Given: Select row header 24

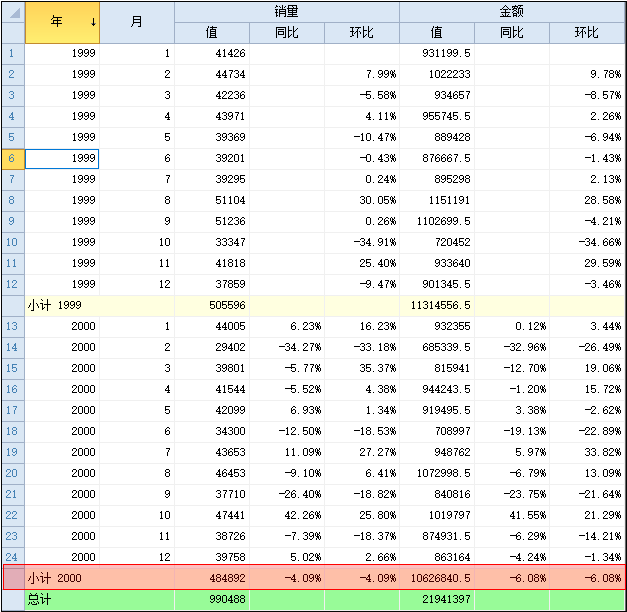Looking at the screenshot, I should [x=12, y=557].
